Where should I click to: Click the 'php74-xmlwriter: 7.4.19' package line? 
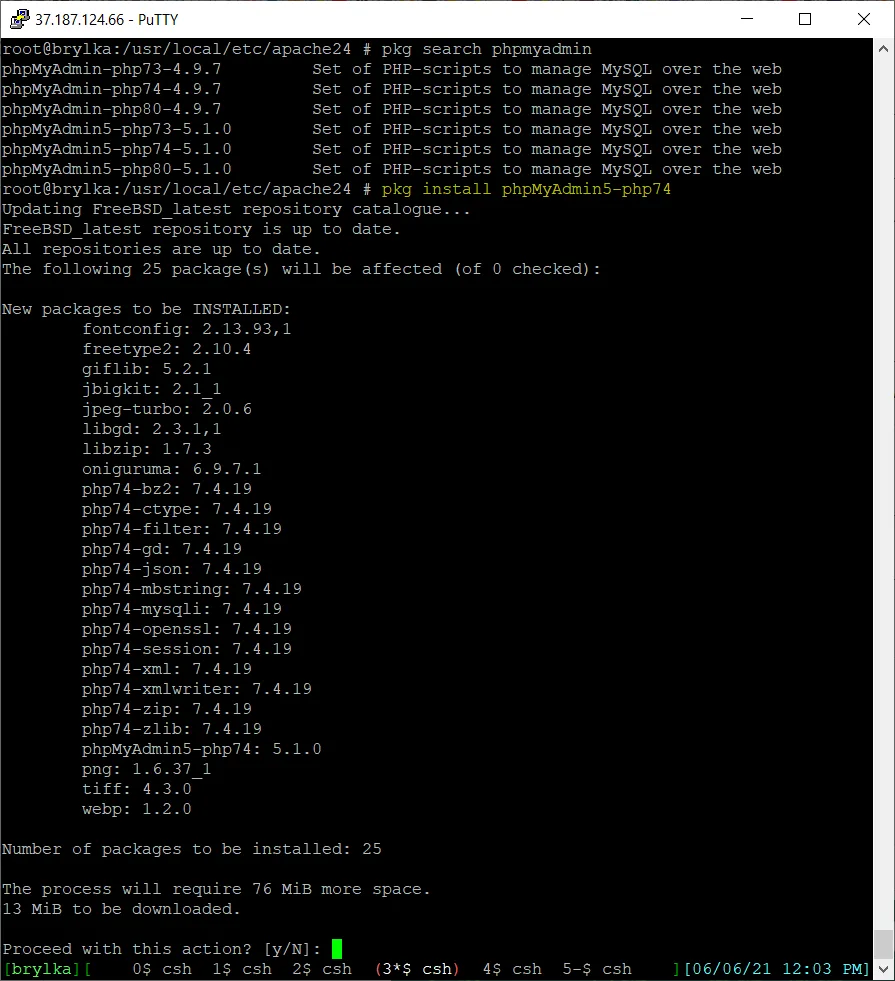tap(196, 689)
